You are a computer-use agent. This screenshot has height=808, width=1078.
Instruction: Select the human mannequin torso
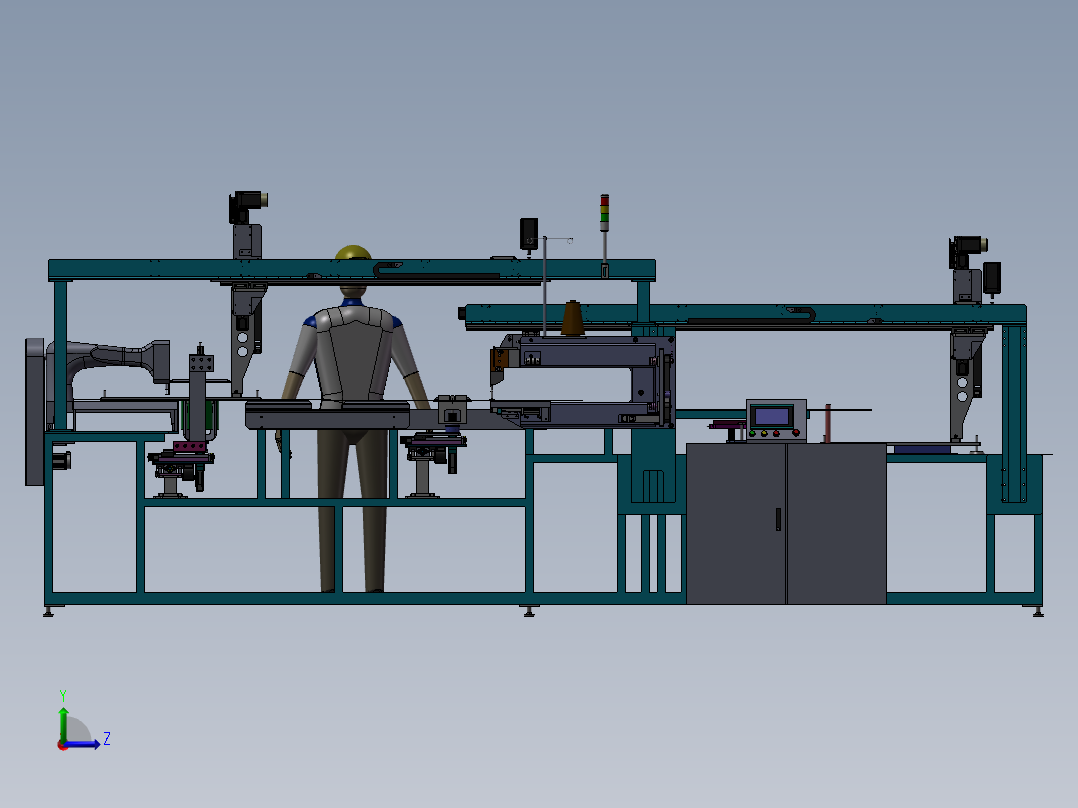353,353
